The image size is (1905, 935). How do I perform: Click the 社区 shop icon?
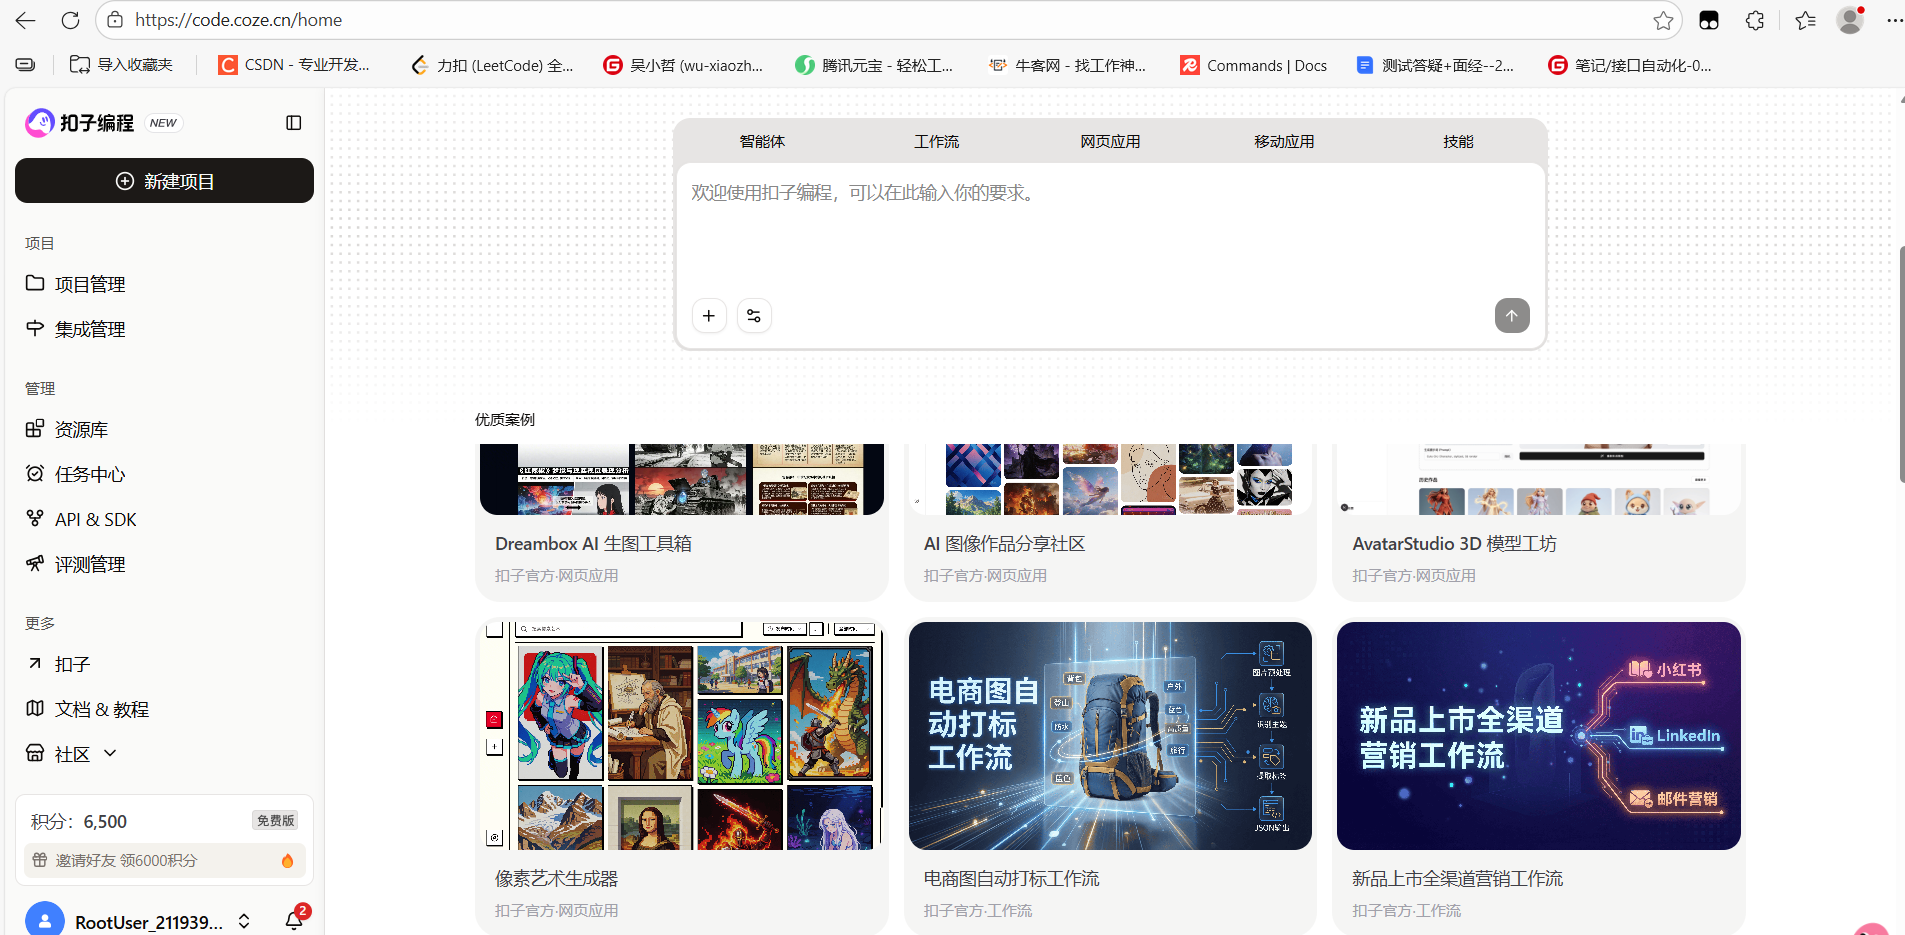(x=35, y=753)
